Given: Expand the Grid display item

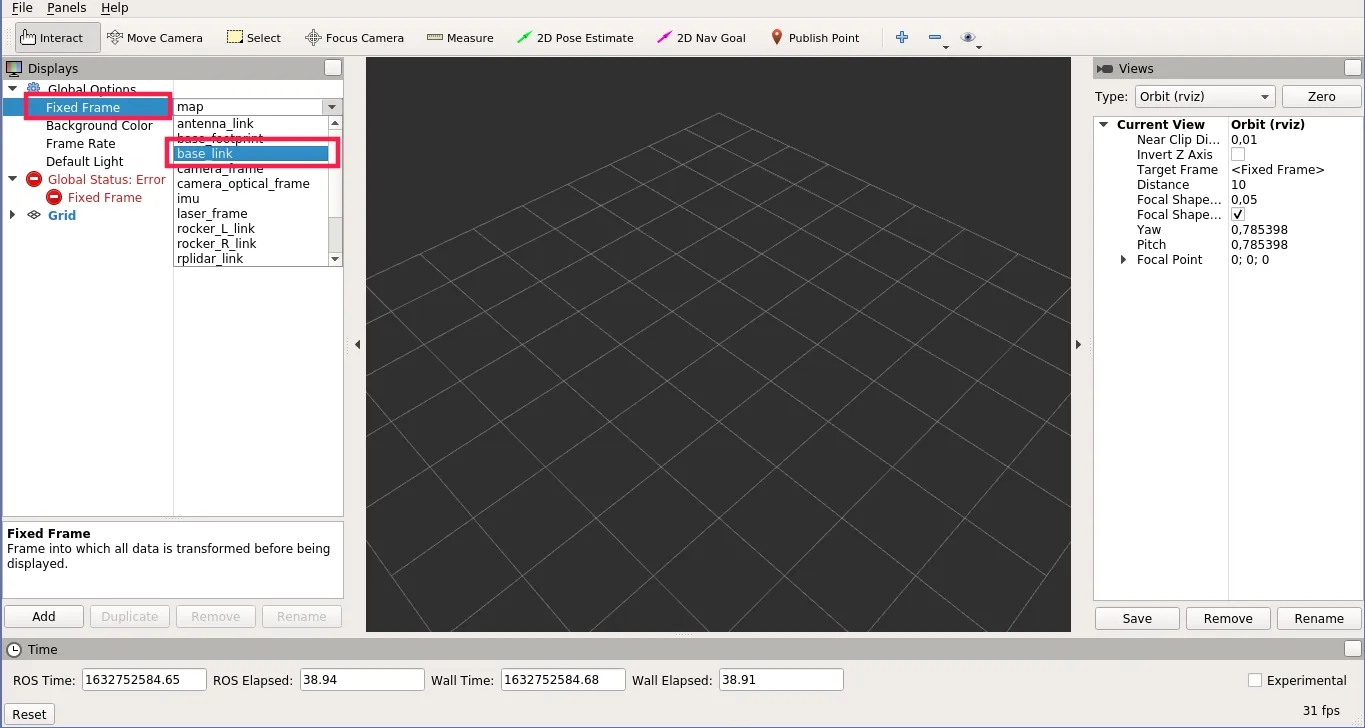Looking at the screenshot, I should click(12, 215).
